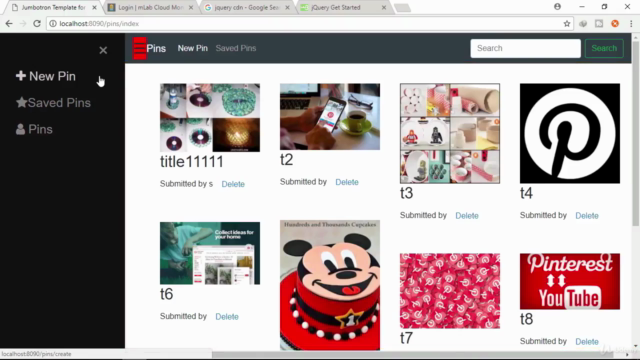Click the green Search button

pyautogui.click(x=604, y=48)
